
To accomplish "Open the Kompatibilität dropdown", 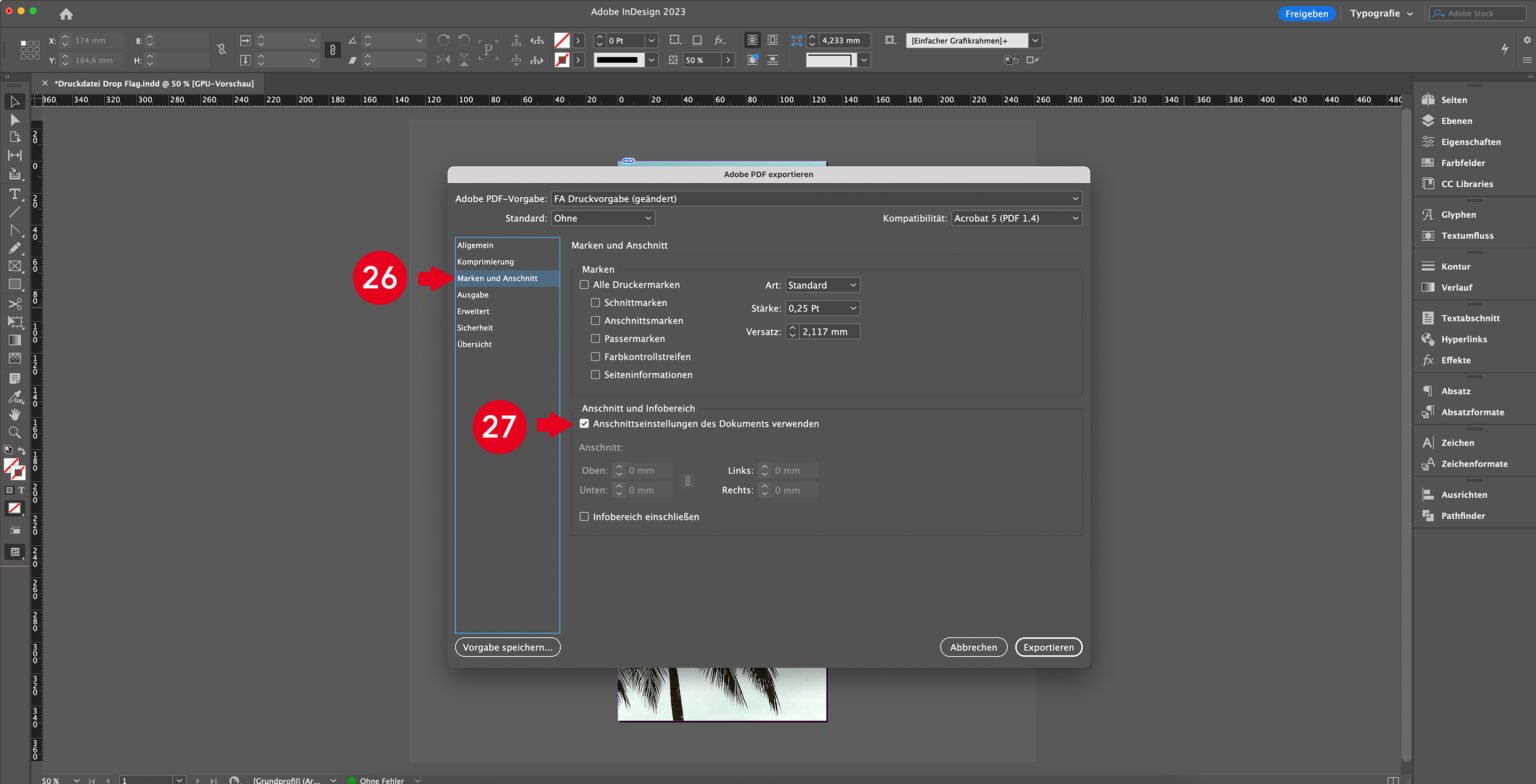I will (1016, 218).
